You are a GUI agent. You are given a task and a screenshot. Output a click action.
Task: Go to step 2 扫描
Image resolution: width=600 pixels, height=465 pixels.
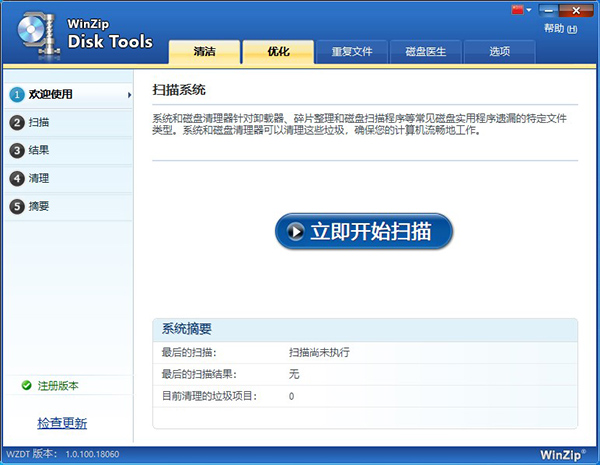coord(69,122)
